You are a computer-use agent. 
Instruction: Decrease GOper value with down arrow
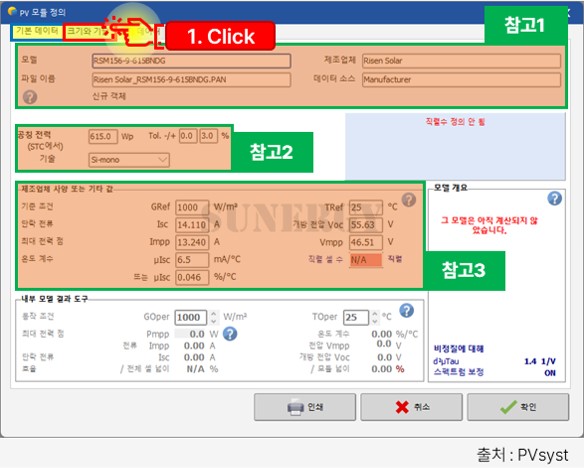click(214, 321)
